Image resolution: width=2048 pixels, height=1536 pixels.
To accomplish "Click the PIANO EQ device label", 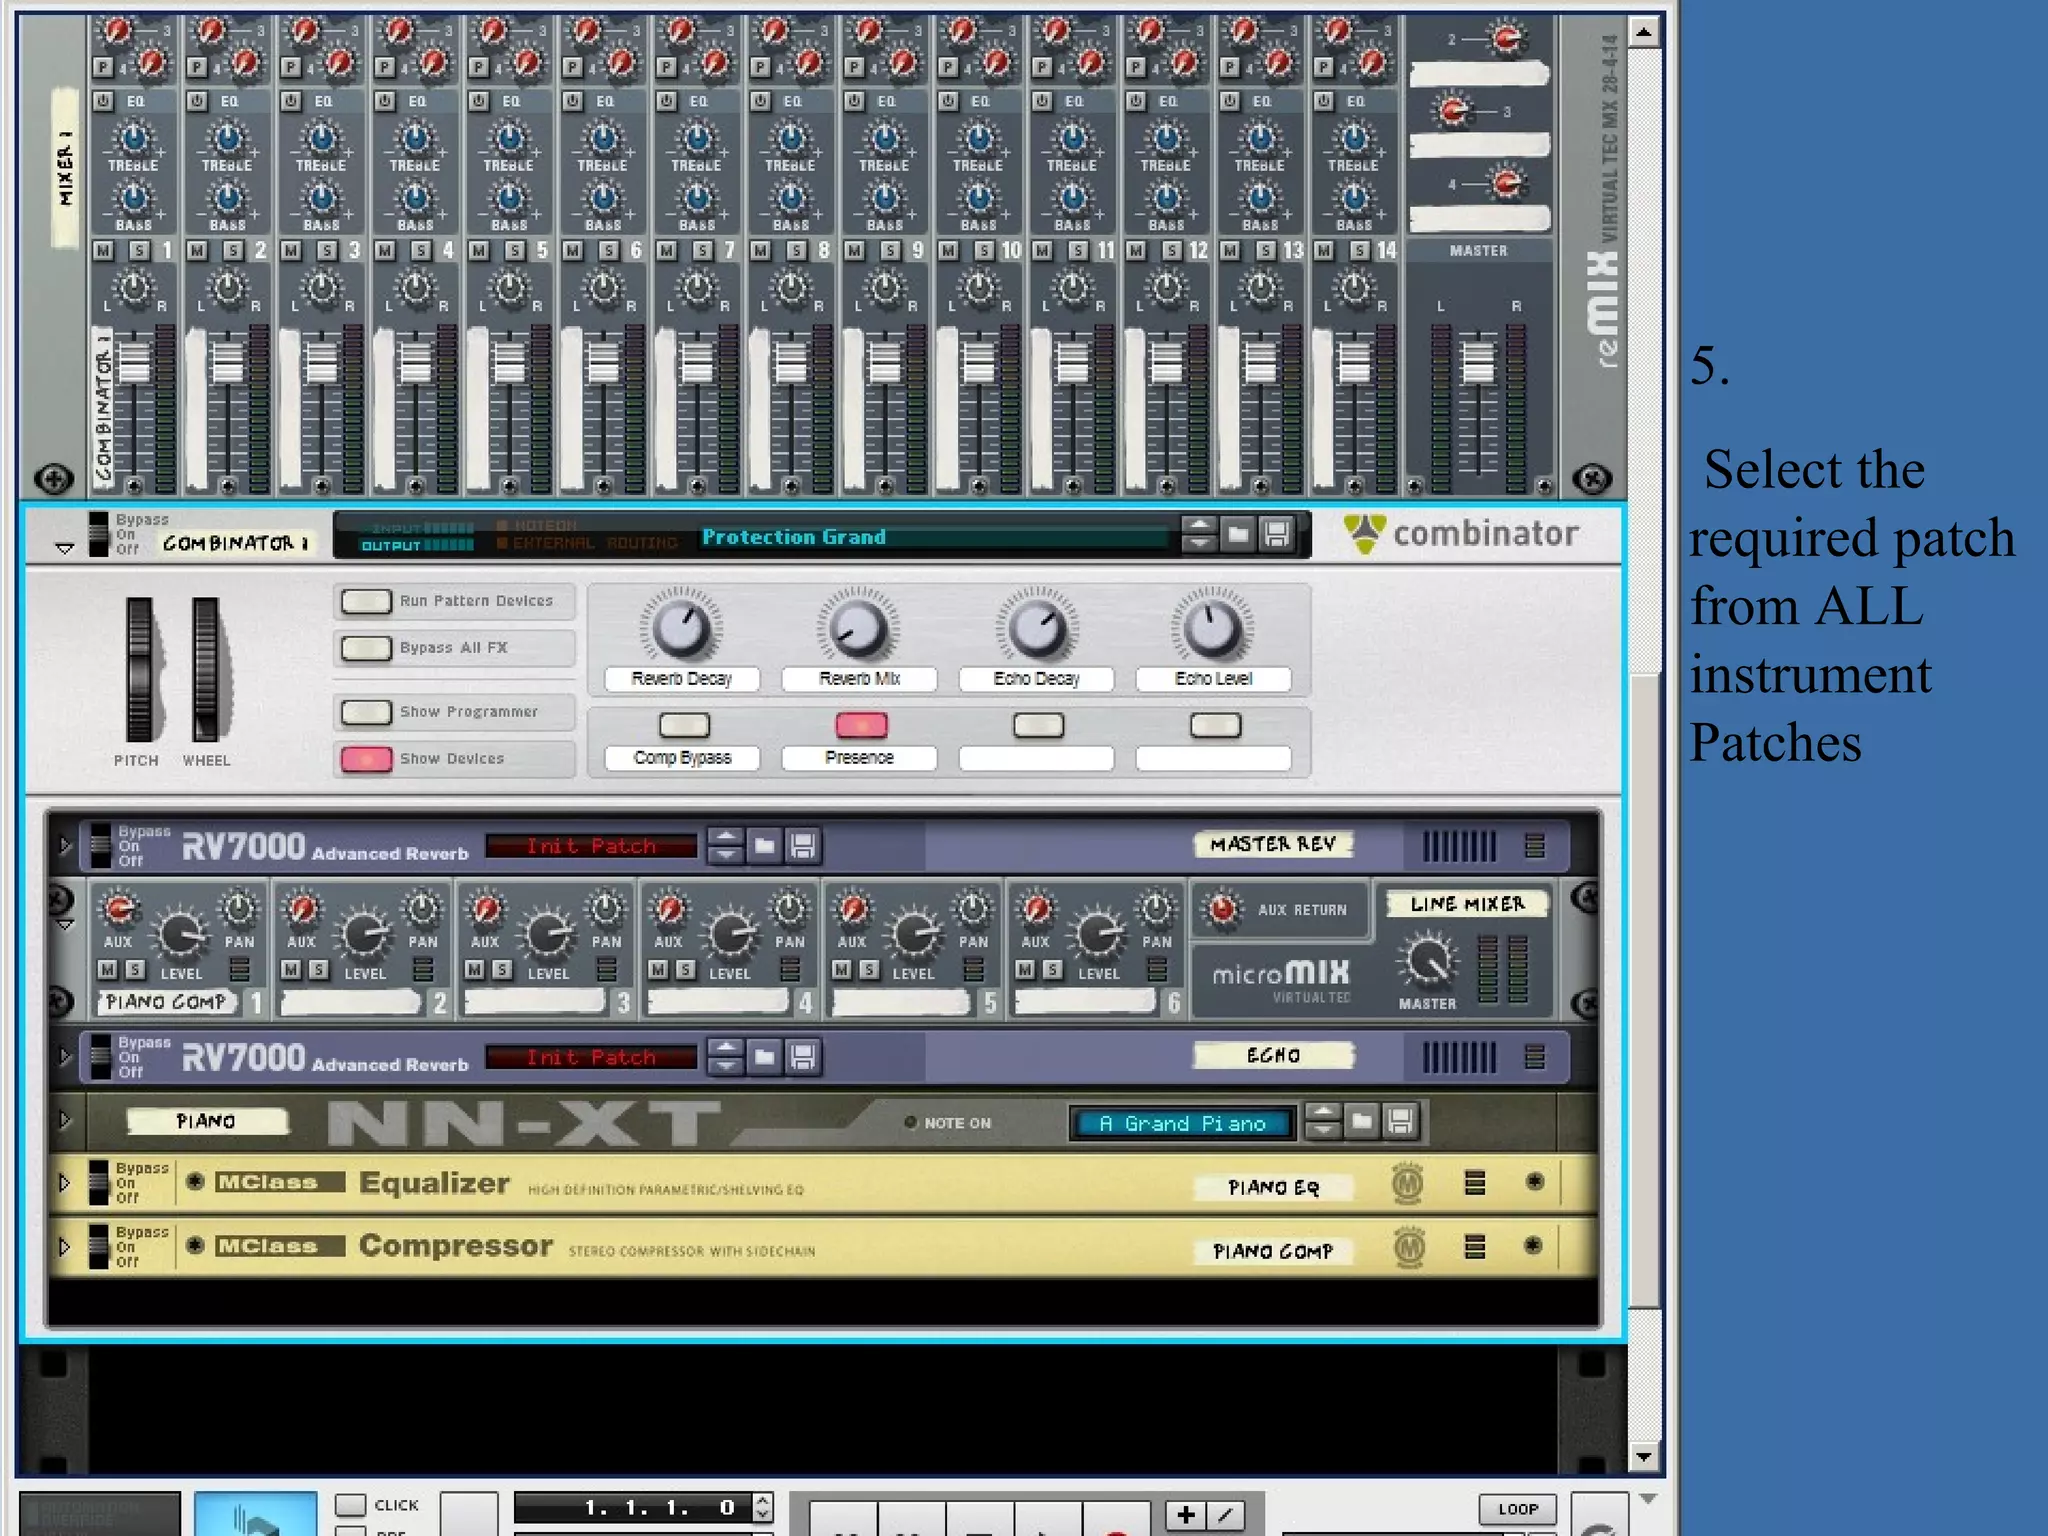I will point(1273,1187).
